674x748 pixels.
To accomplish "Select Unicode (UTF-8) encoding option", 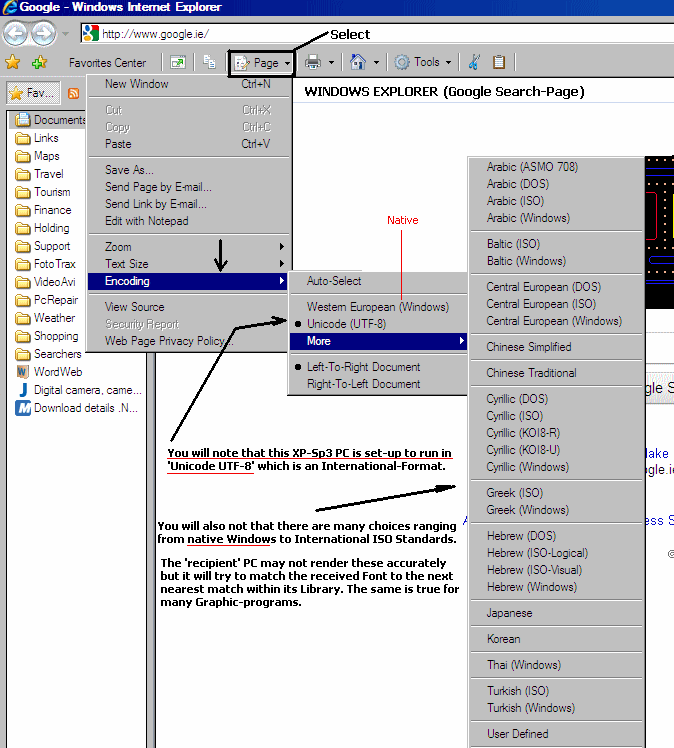I will pos(348,324).
